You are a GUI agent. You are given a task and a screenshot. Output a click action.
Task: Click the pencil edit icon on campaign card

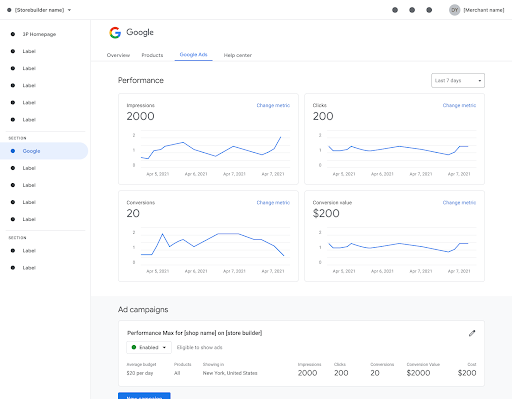472,333
